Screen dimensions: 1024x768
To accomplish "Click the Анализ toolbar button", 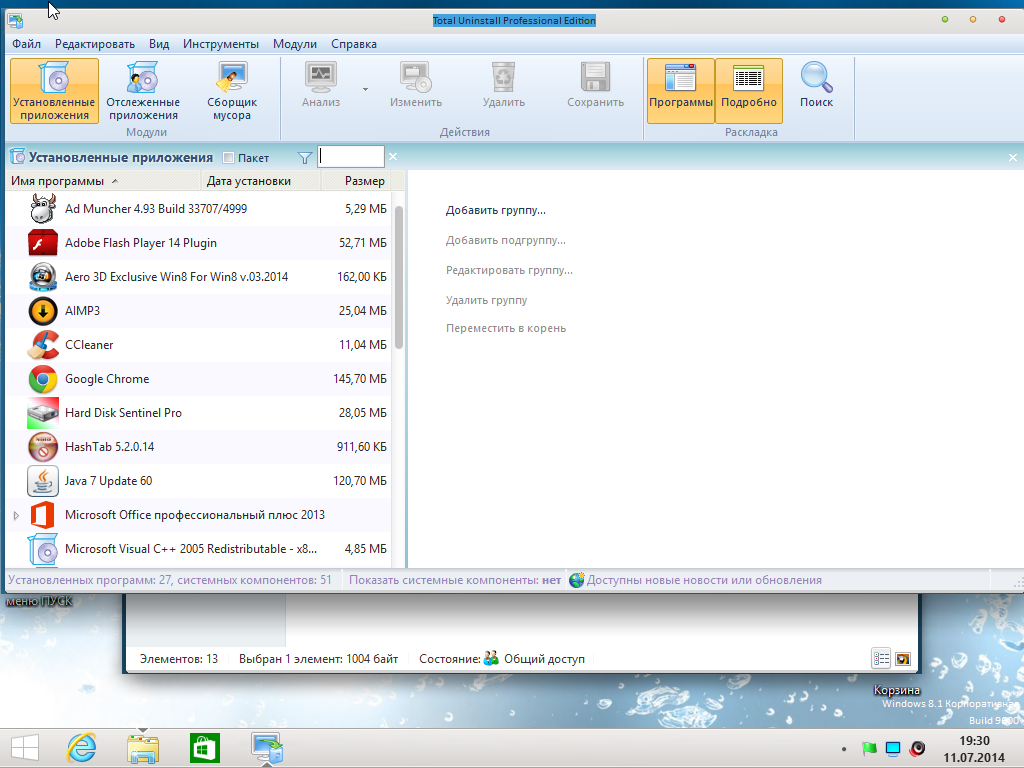I will (x=321, y=85).
